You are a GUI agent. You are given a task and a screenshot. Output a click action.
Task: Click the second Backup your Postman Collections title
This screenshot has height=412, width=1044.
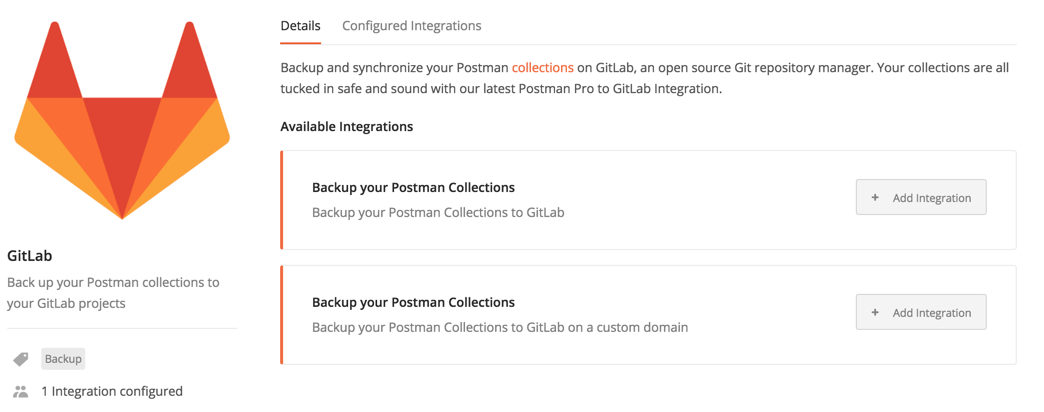point(413,302)
